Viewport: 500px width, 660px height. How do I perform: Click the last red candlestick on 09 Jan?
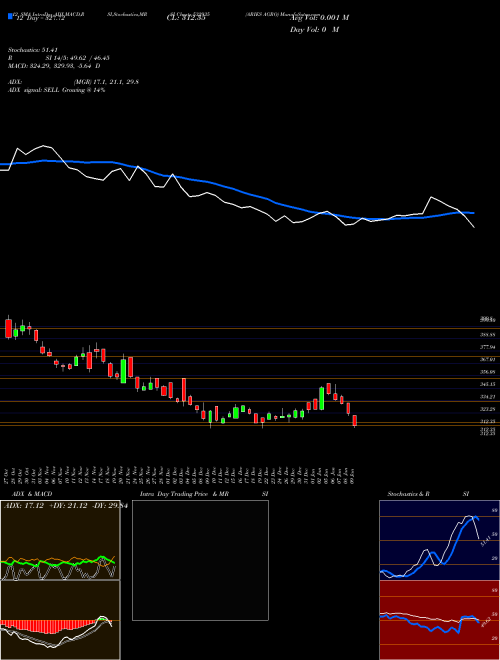coord(355,421)
